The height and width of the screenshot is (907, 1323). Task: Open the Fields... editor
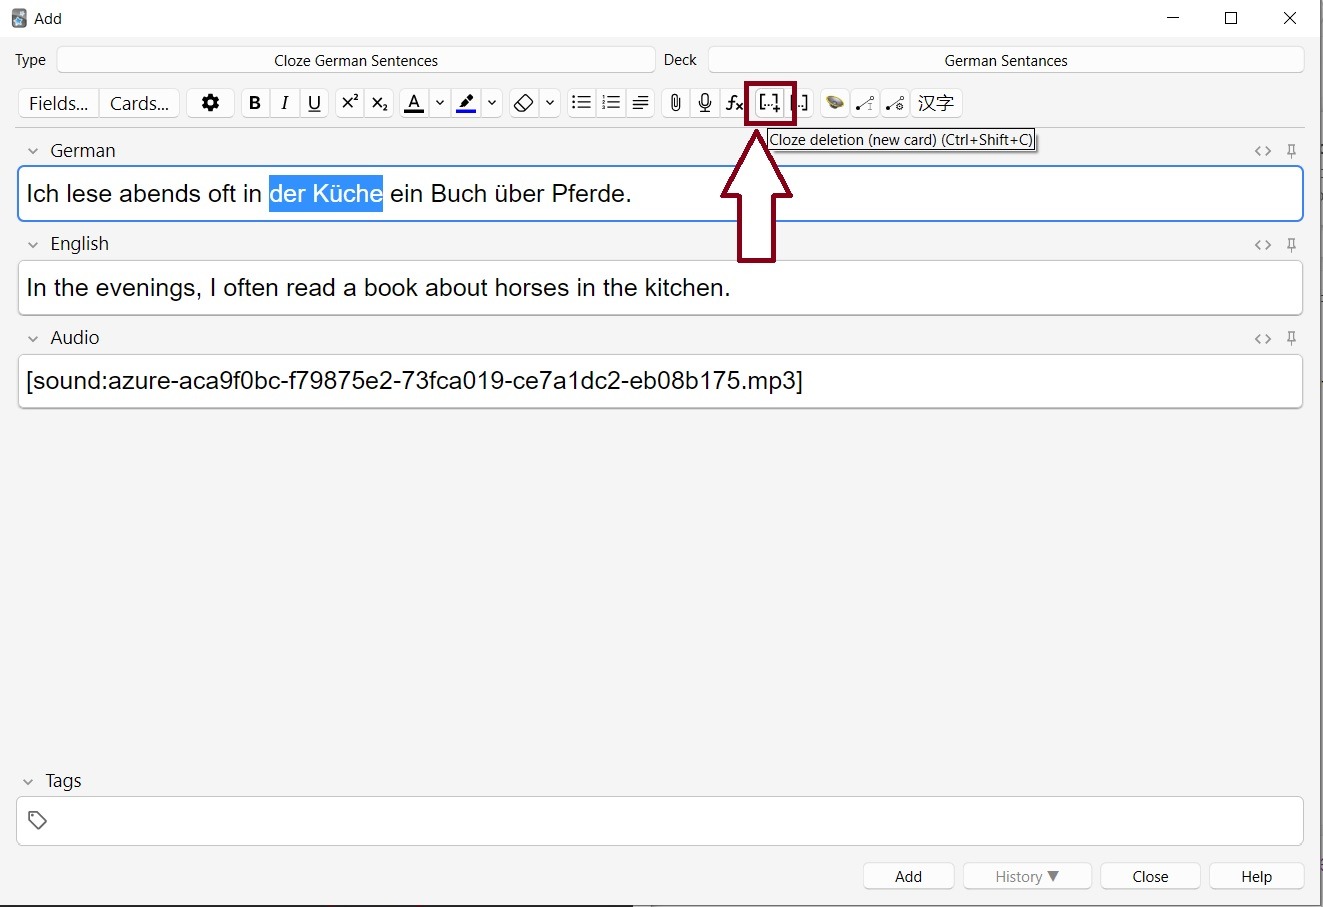59,103
